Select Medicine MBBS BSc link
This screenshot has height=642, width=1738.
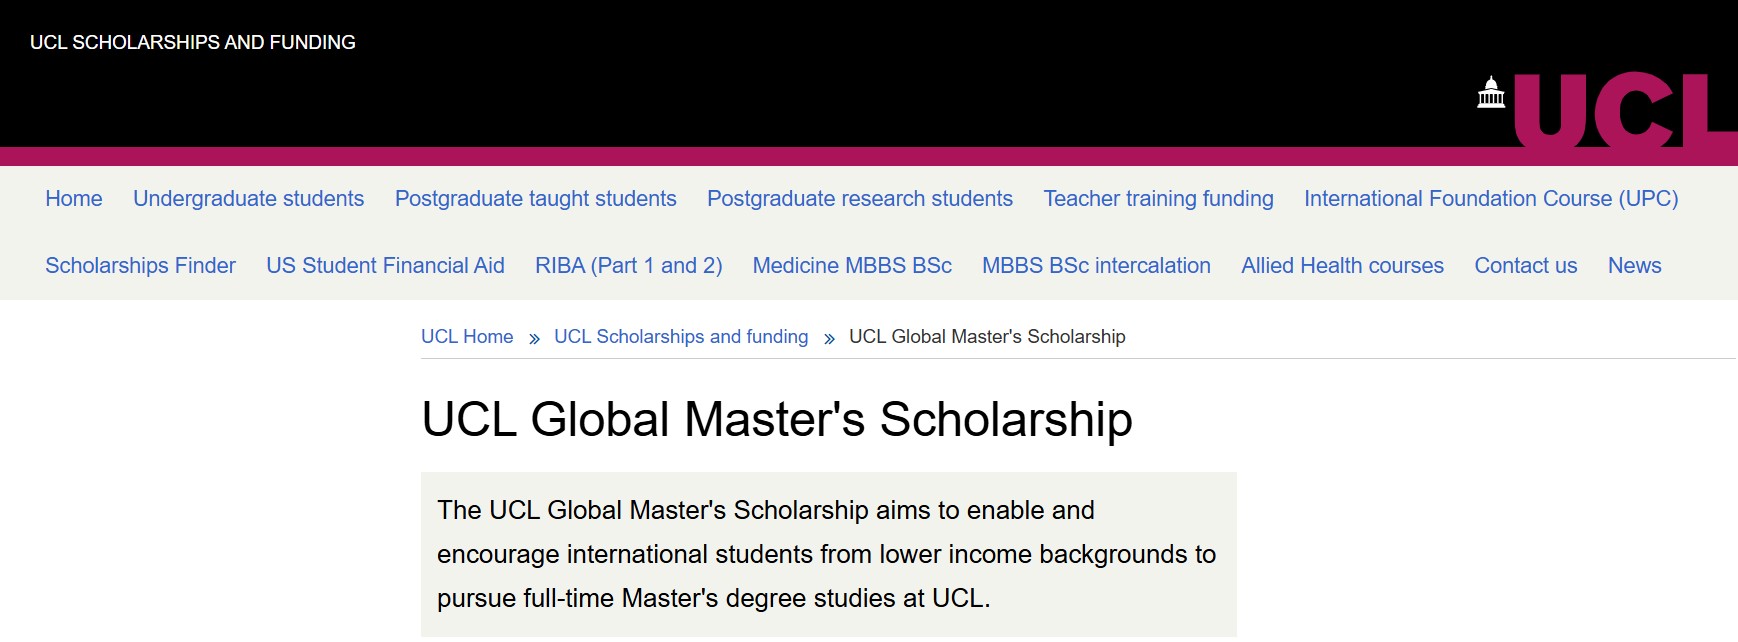851,265
